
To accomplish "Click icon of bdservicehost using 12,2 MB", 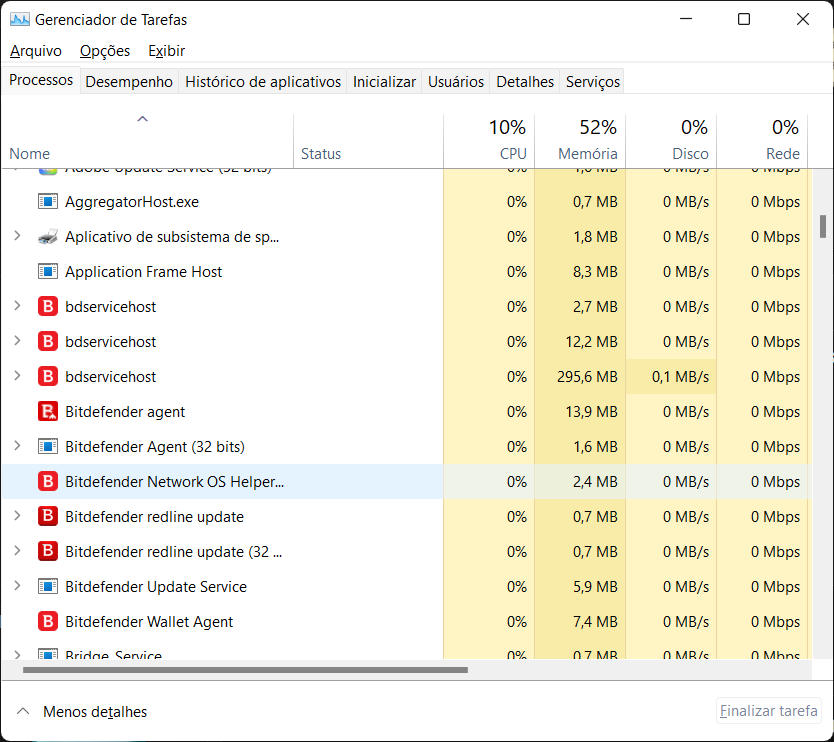I will [48, 341].
